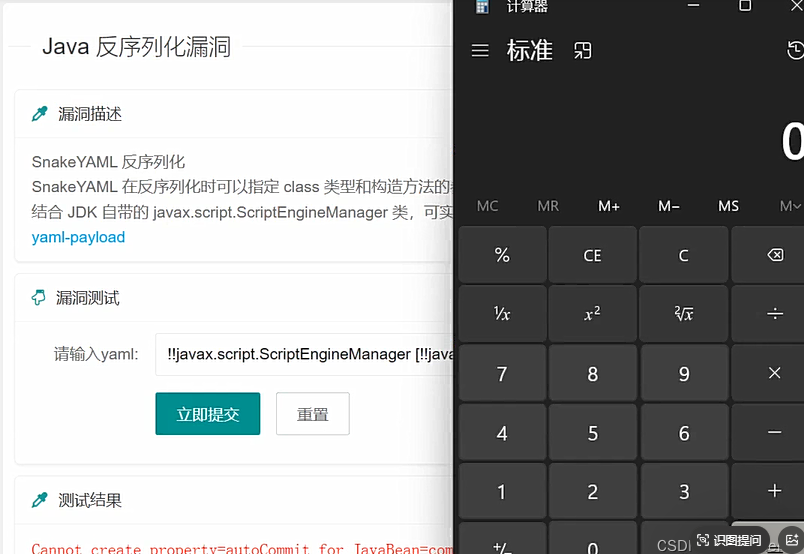Click the 重置 reset button
The width and height of the screenshot is (804, 554).
[x=313, y=414]
